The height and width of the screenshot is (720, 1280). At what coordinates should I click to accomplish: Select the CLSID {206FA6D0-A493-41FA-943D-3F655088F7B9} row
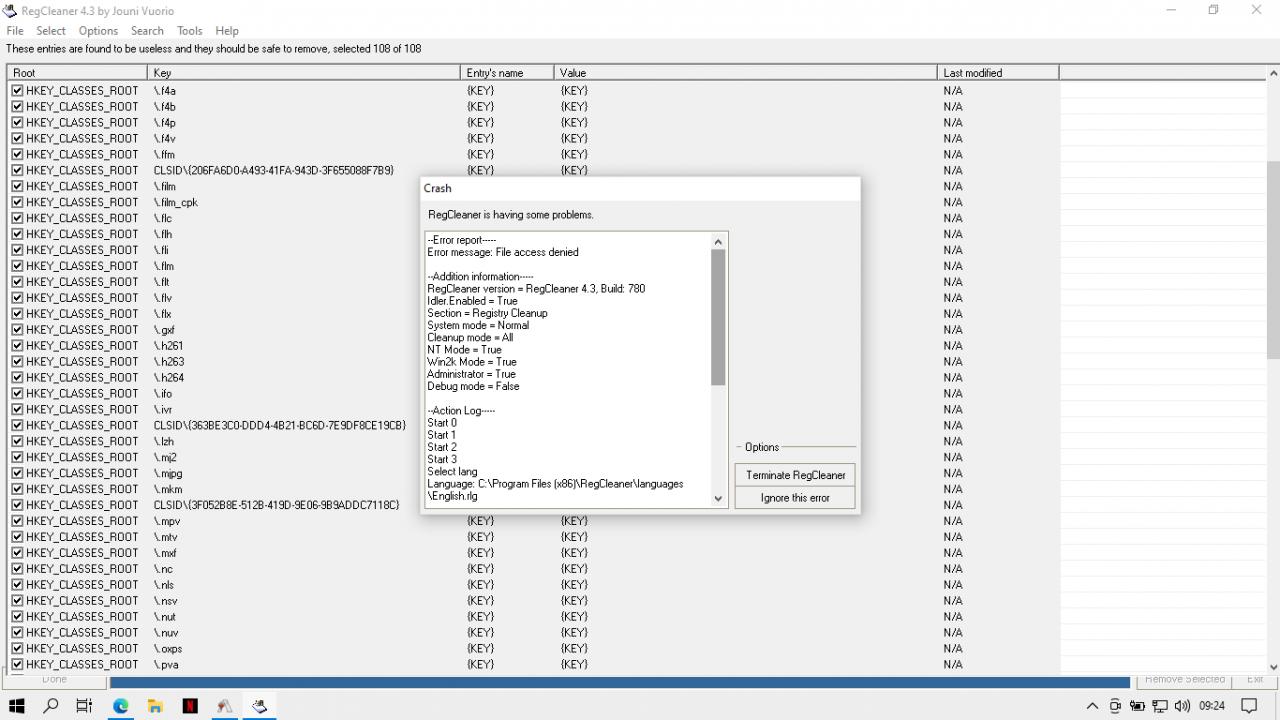(533, 170)
